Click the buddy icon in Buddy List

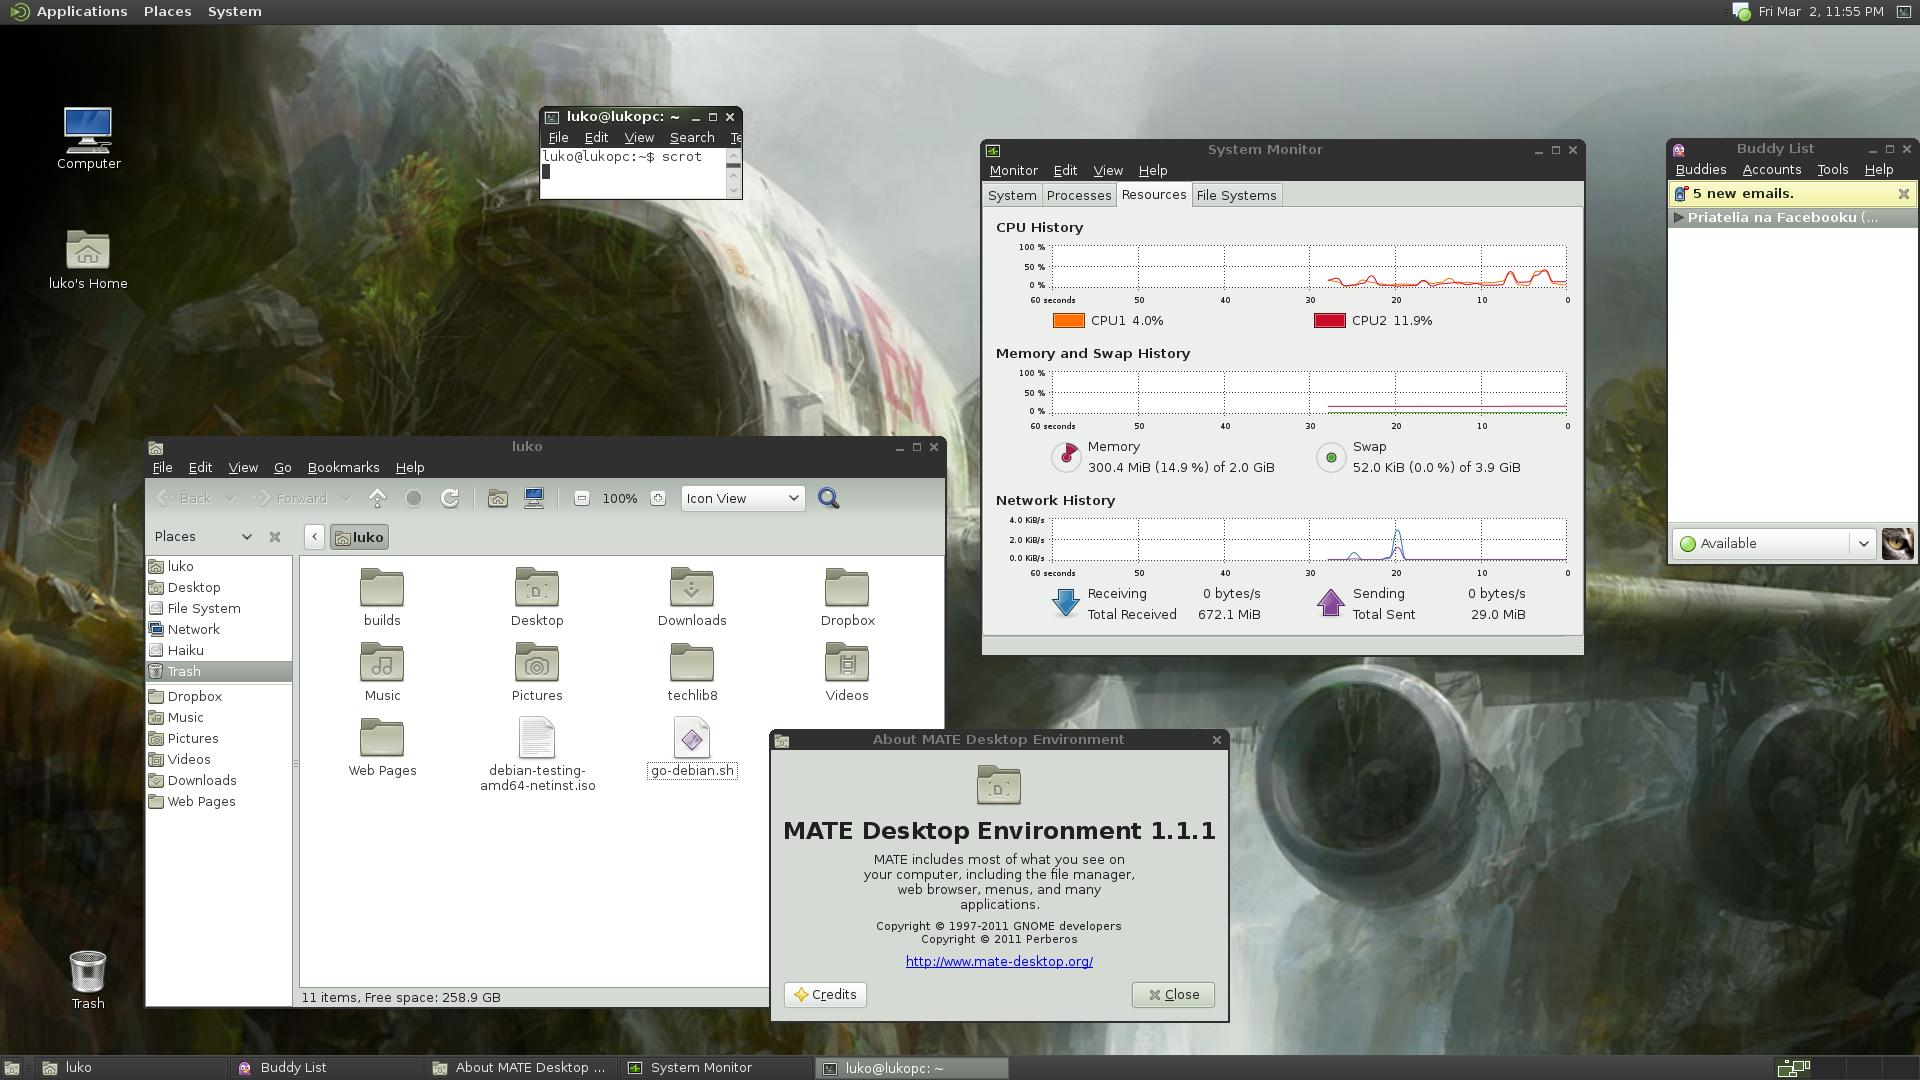pos(1897,544)
